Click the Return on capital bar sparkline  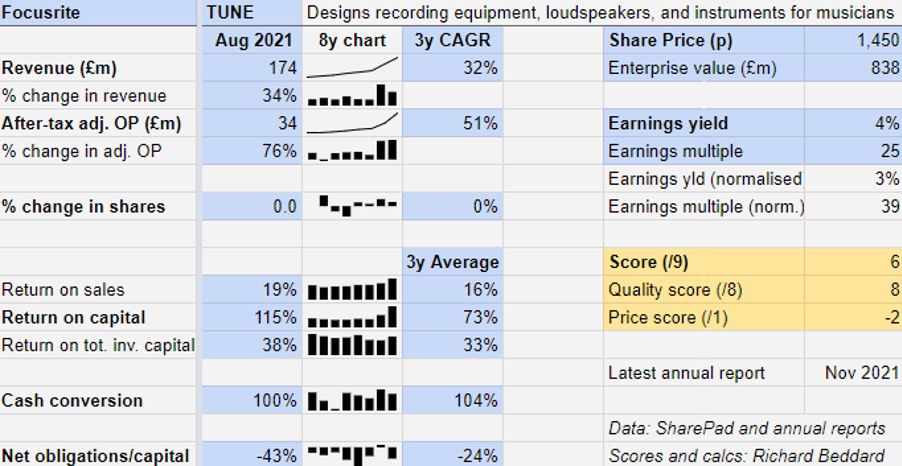(352, 316)
